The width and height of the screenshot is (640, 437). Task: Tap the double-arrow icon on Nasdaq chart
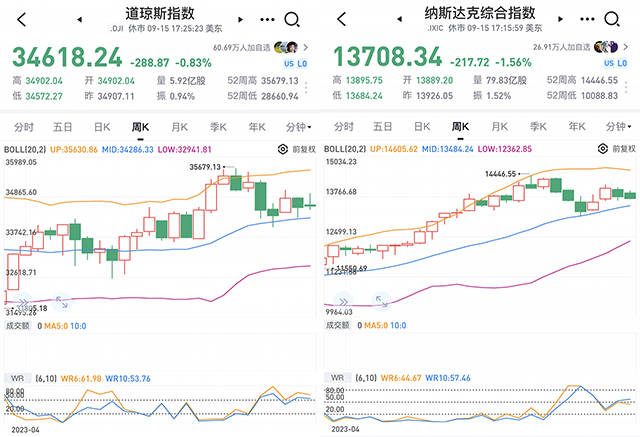pyautogui.click(x=343, y=302)
